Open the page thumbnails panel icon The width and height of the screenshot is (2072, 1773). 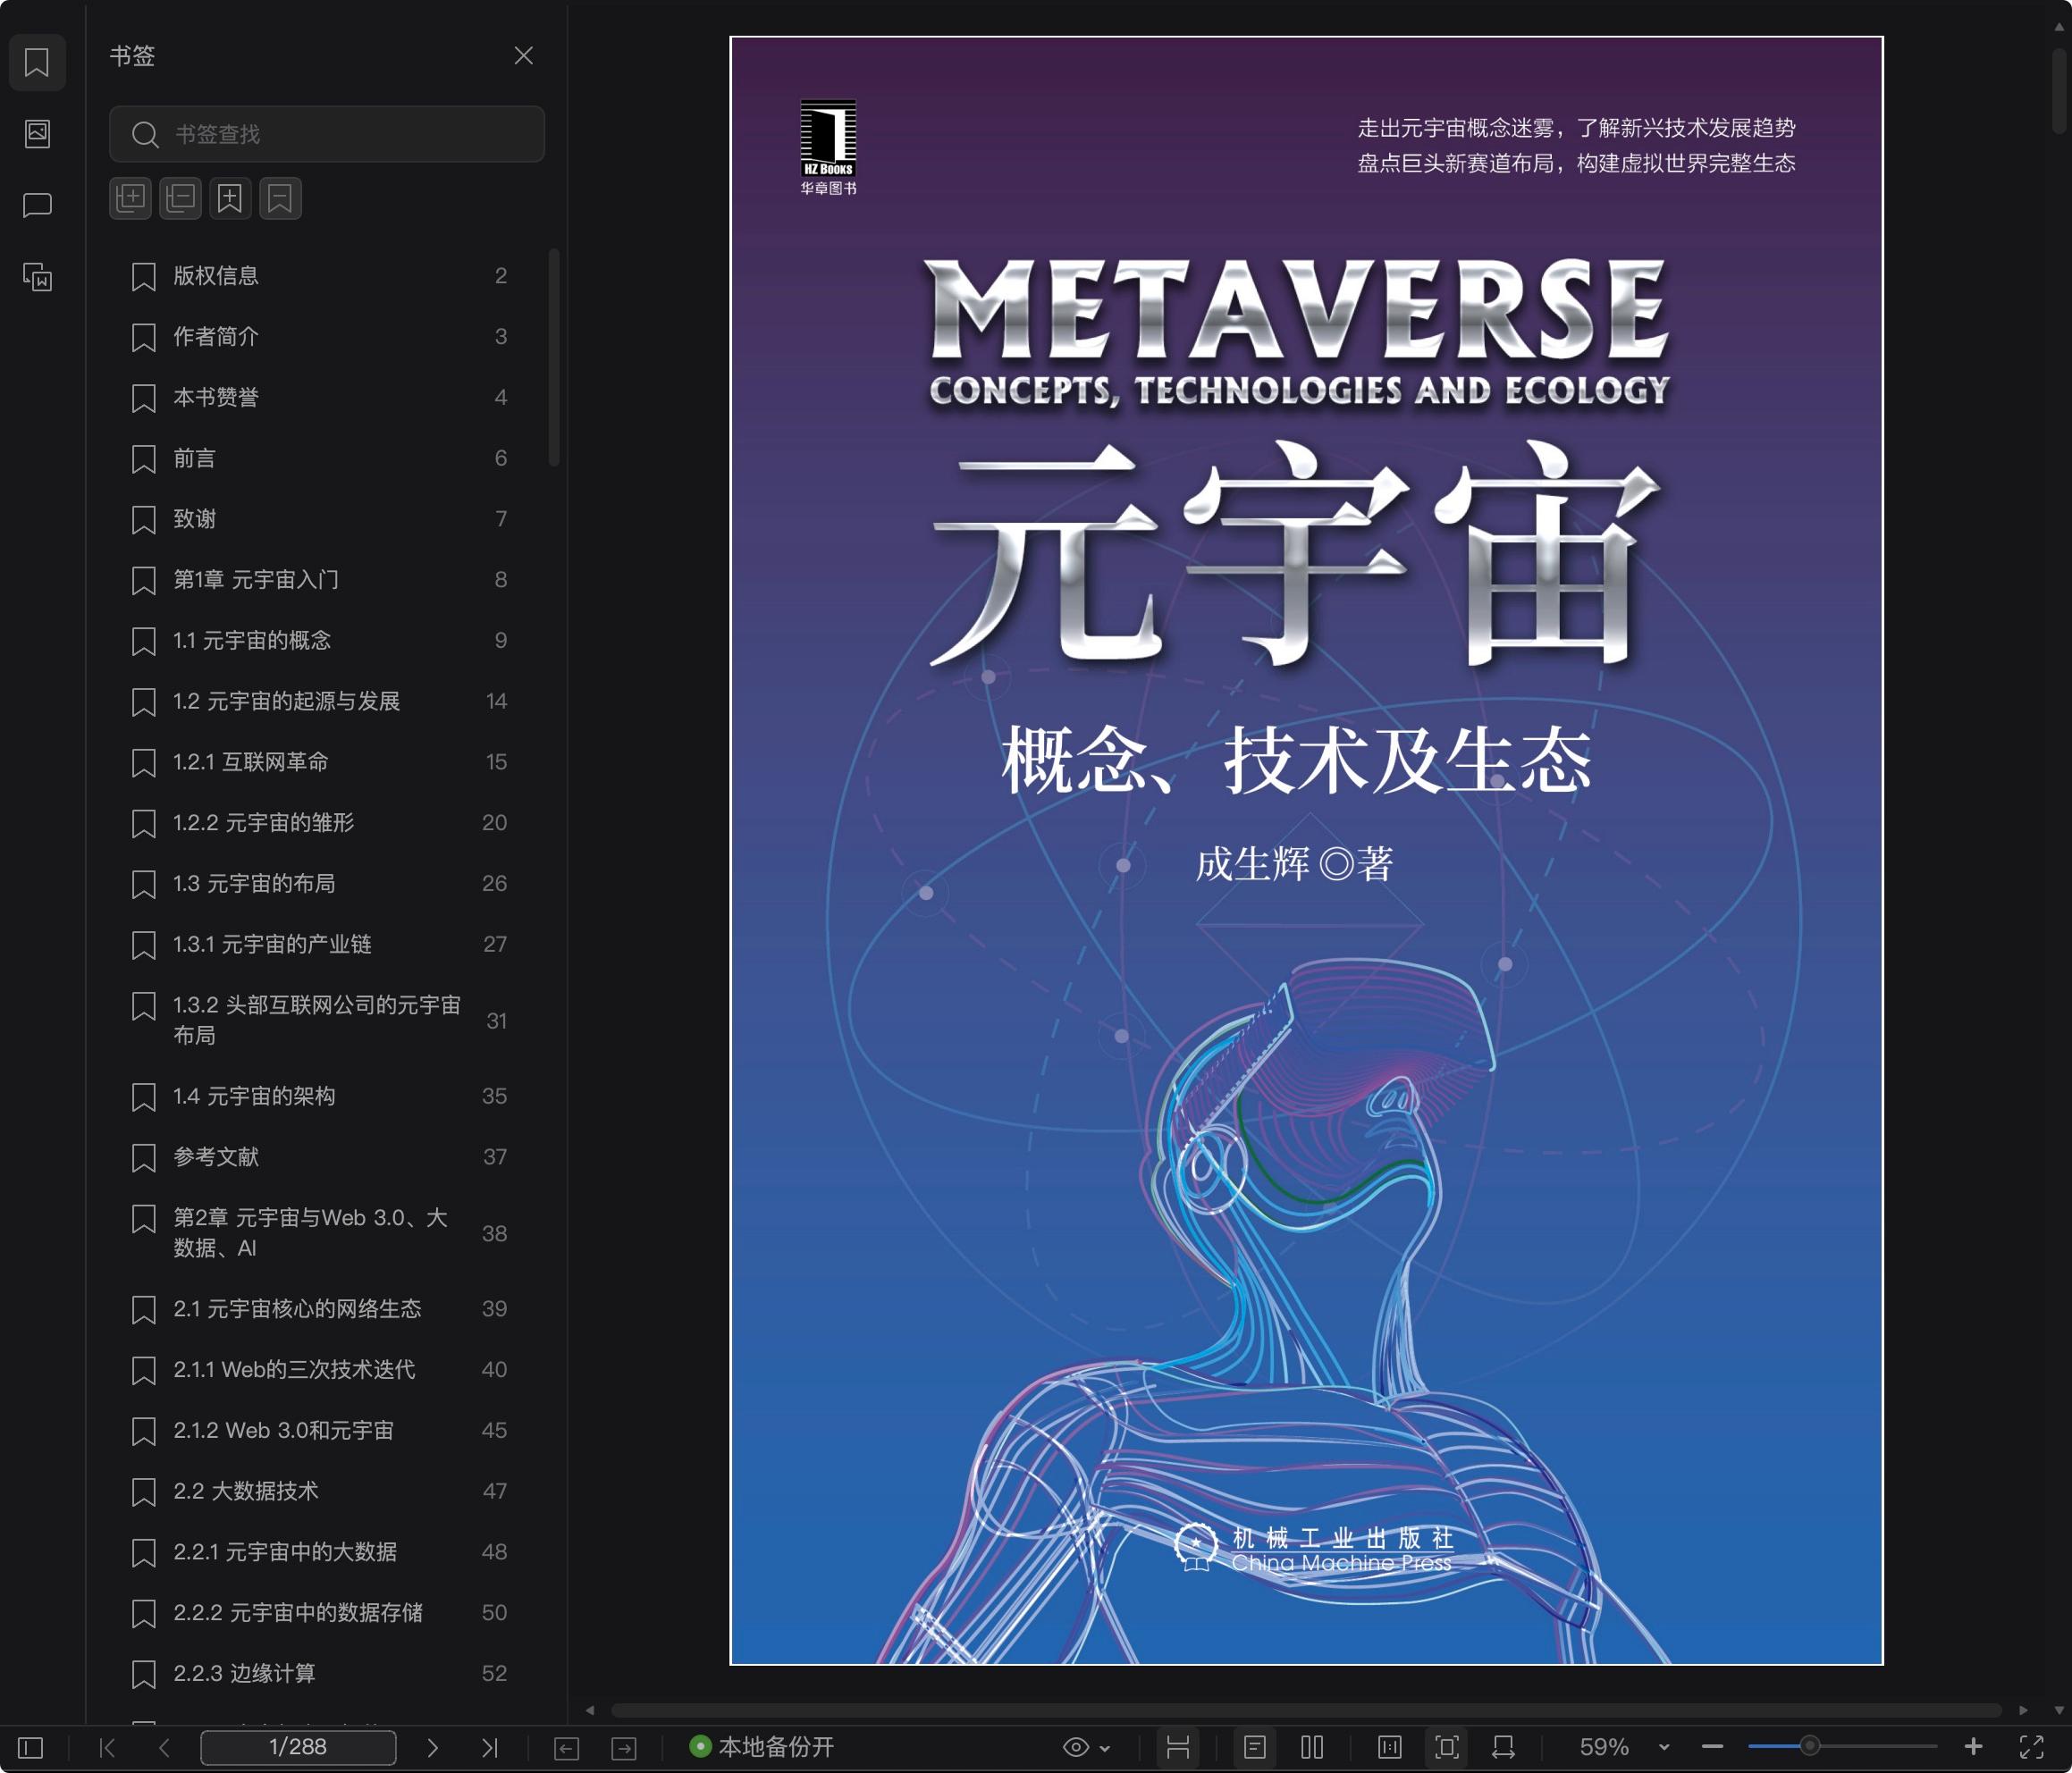(x=37, y=133)
